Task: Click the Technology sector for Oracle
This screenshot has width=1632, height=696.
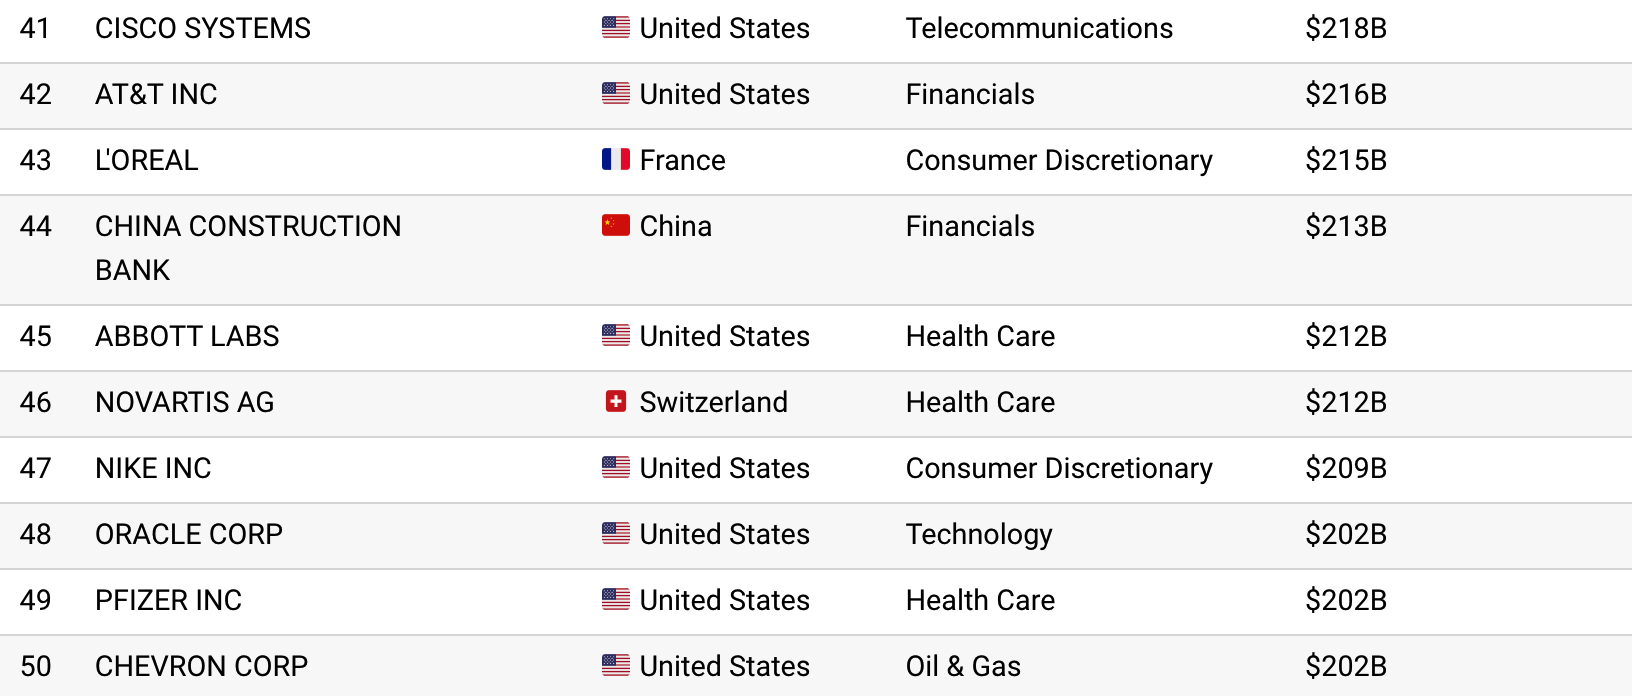Action: (x=979, y=534)
